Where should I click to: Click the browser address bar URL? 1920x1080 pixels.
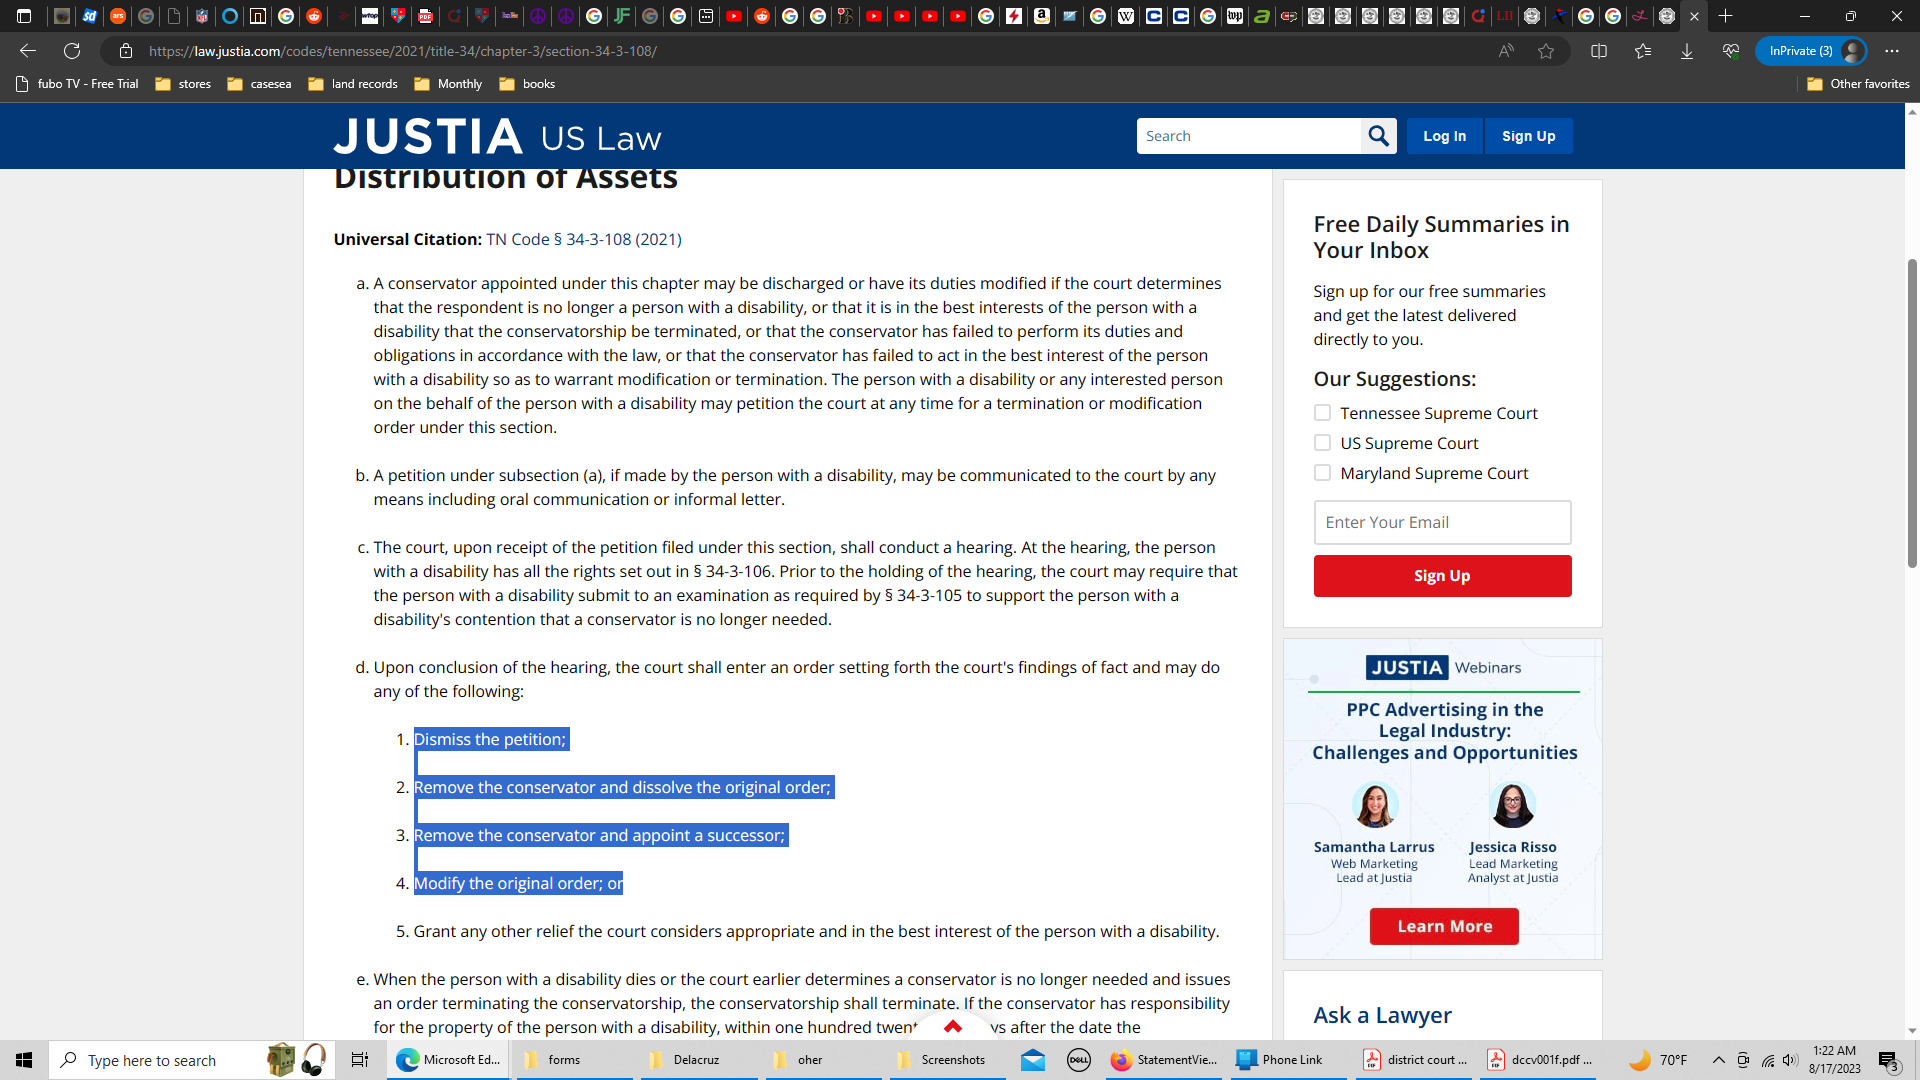click(x=403, y=51)
